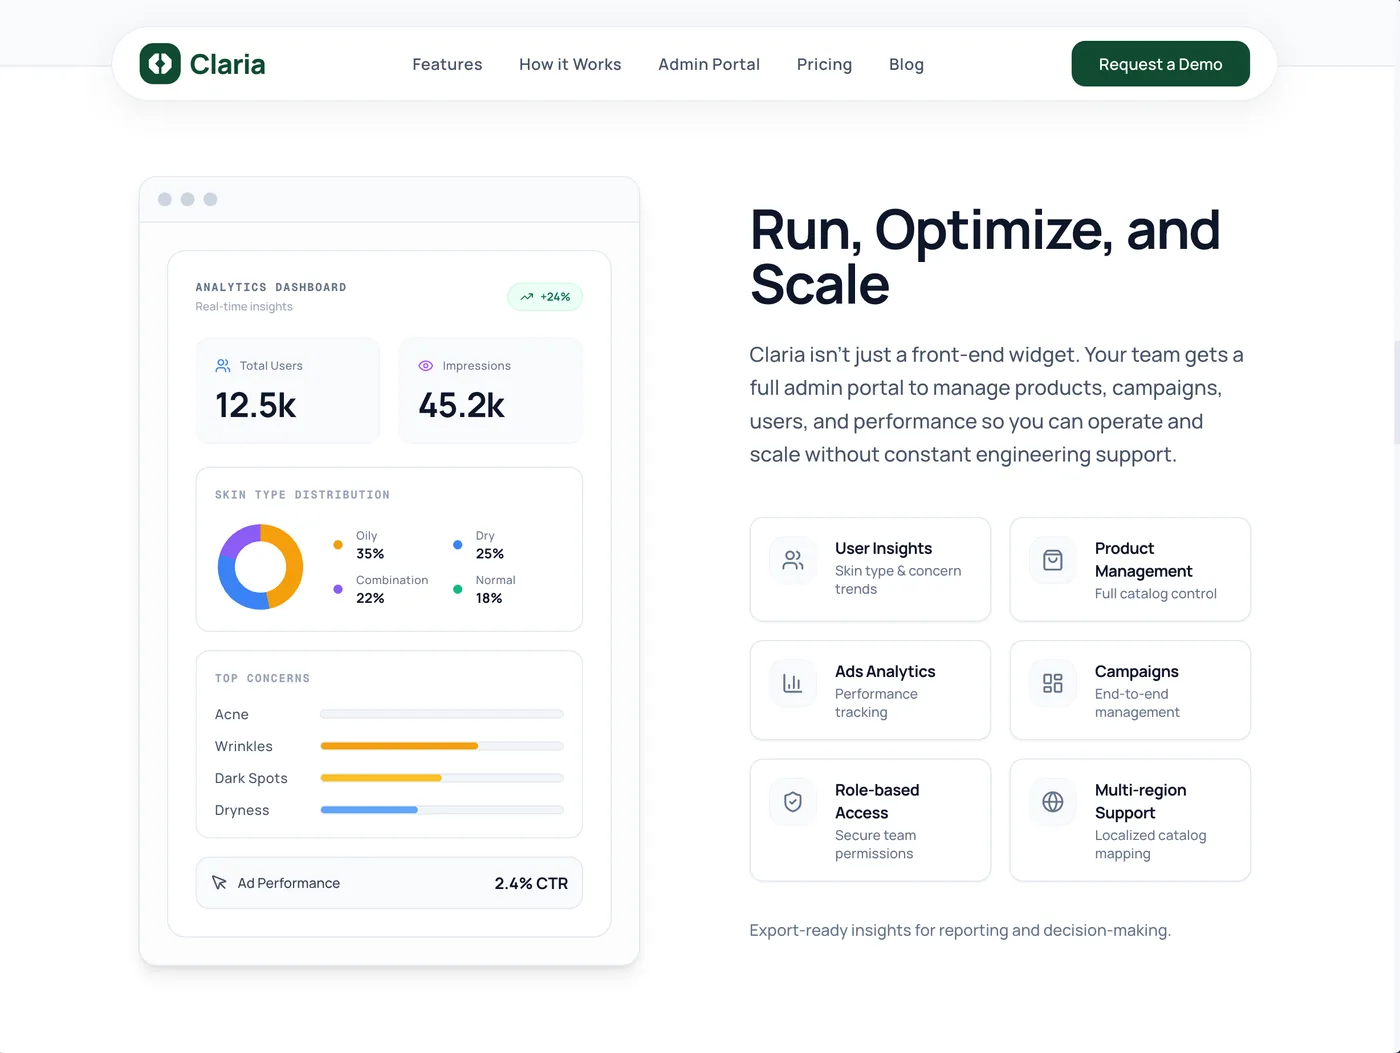Select the Product Management feature card title
This screenshot has width=1400, height=1053.
[1143, 560]
